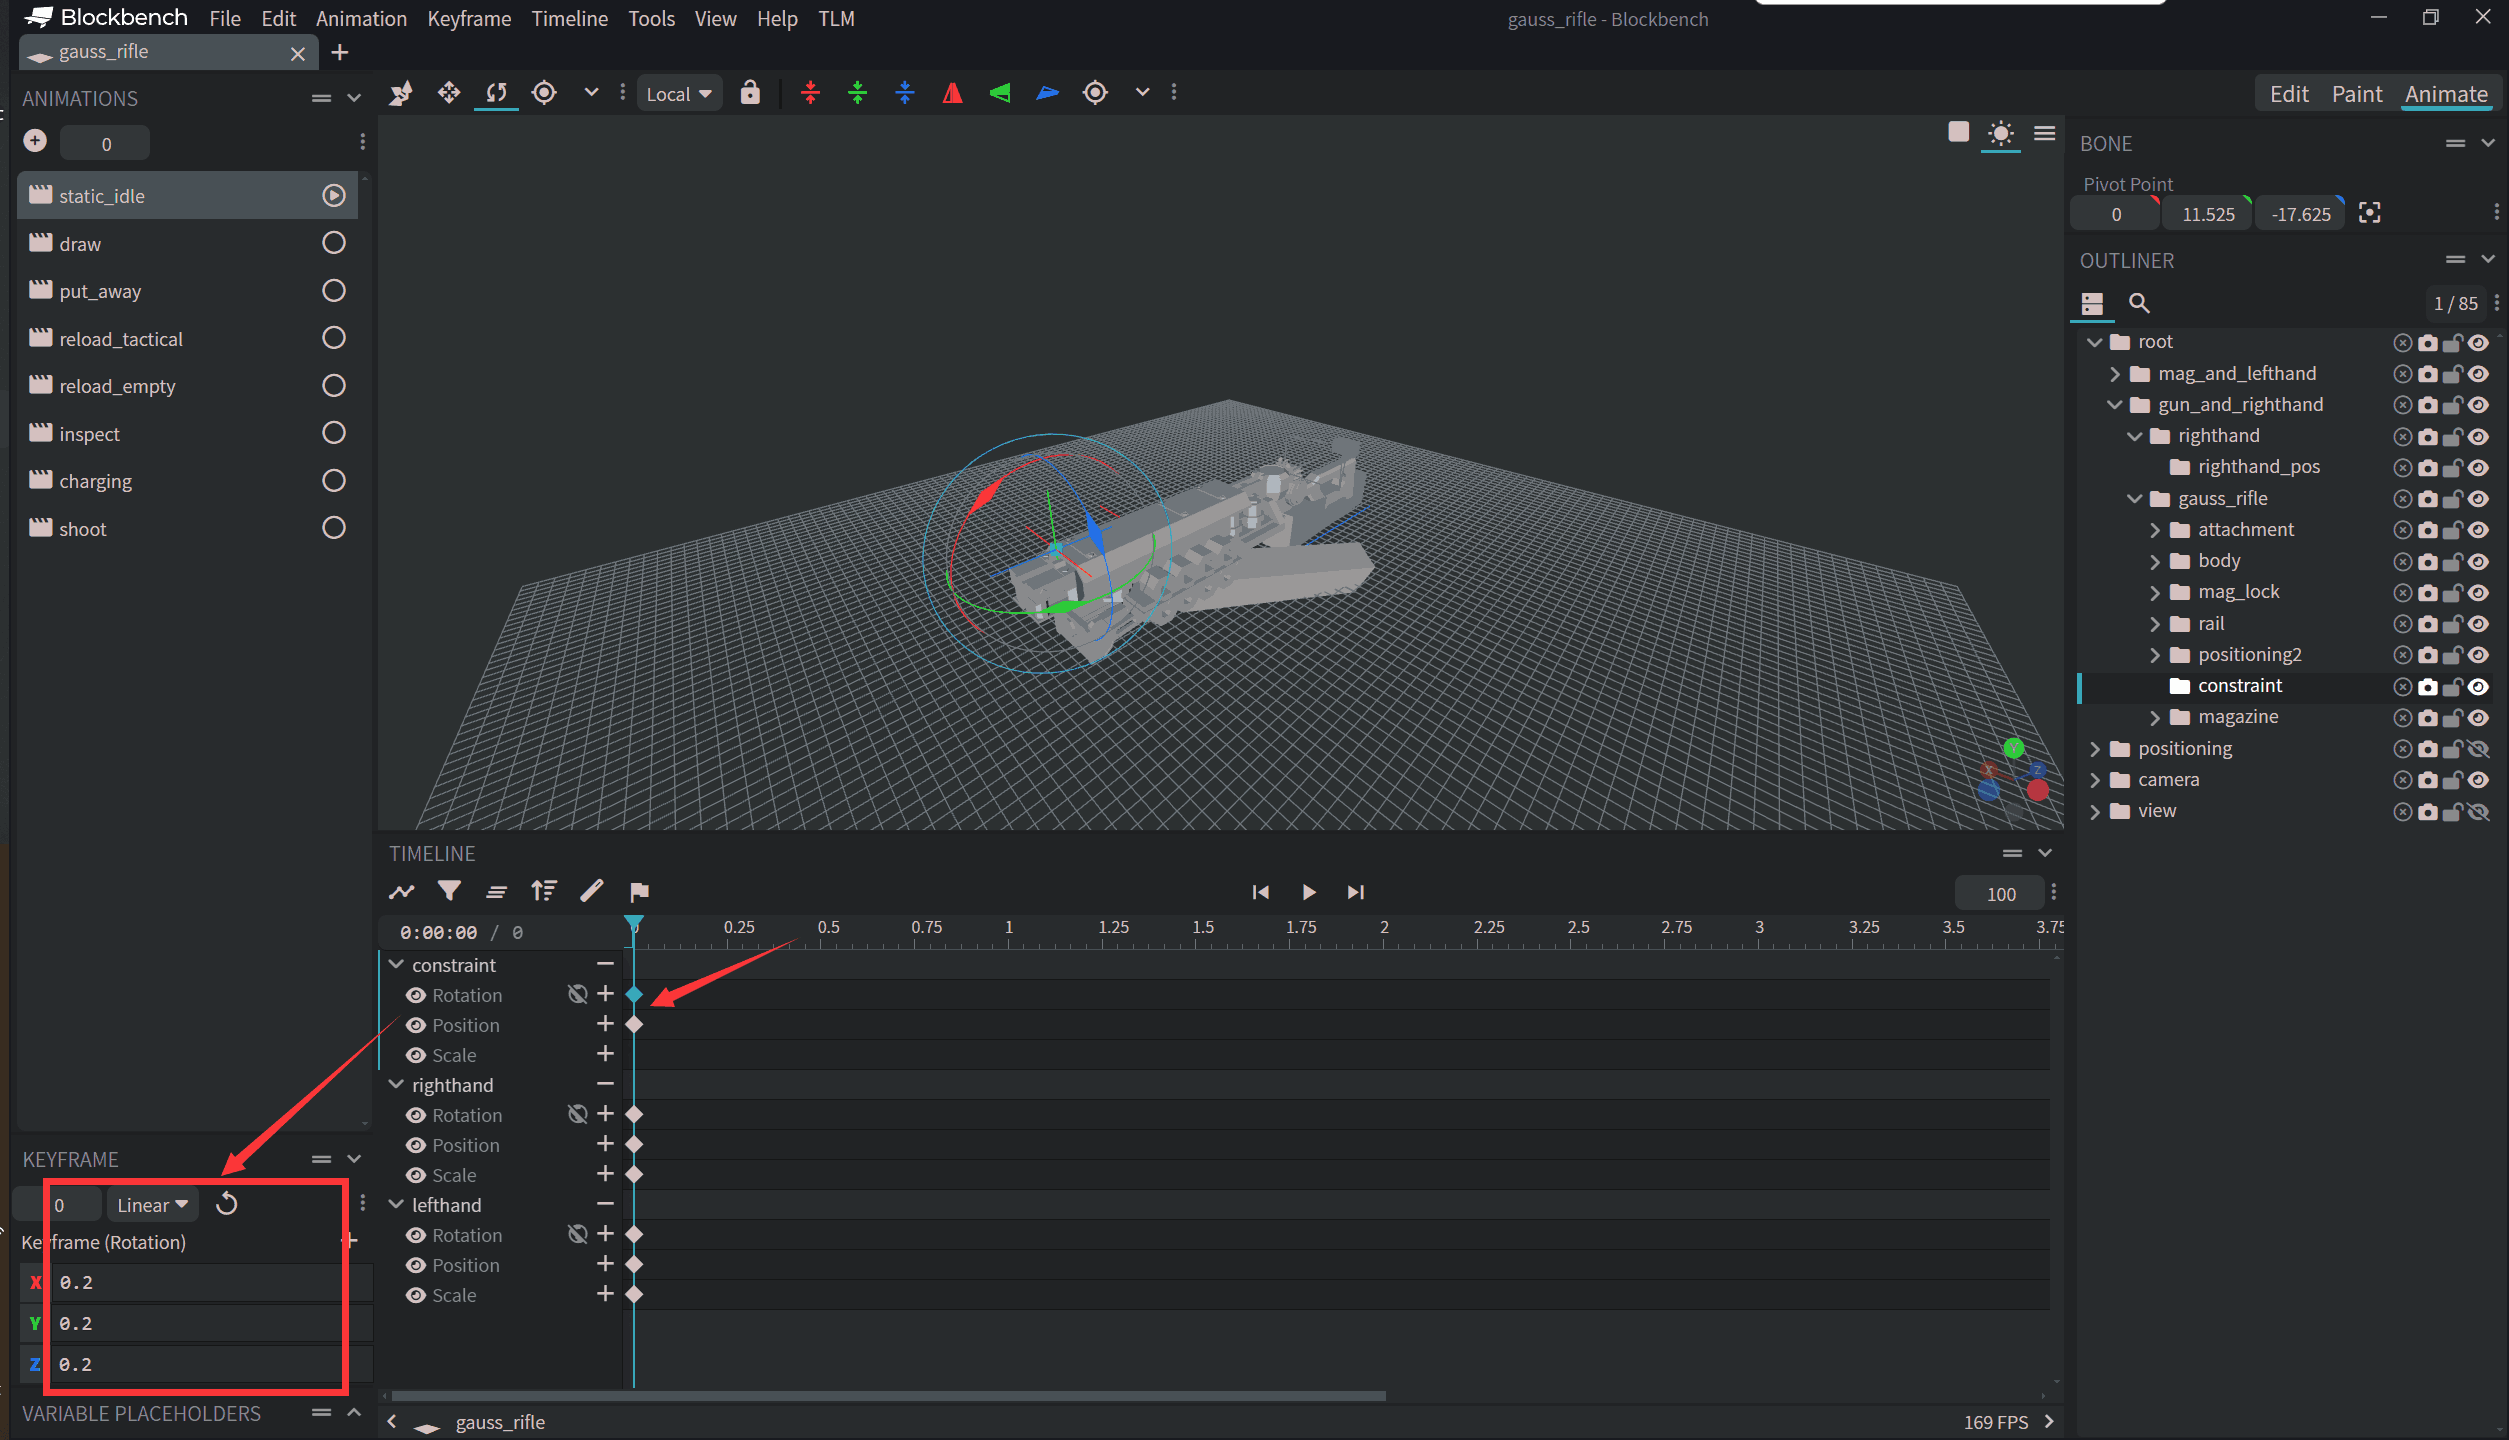Open the Linear interpolation dropdown

152,1205
